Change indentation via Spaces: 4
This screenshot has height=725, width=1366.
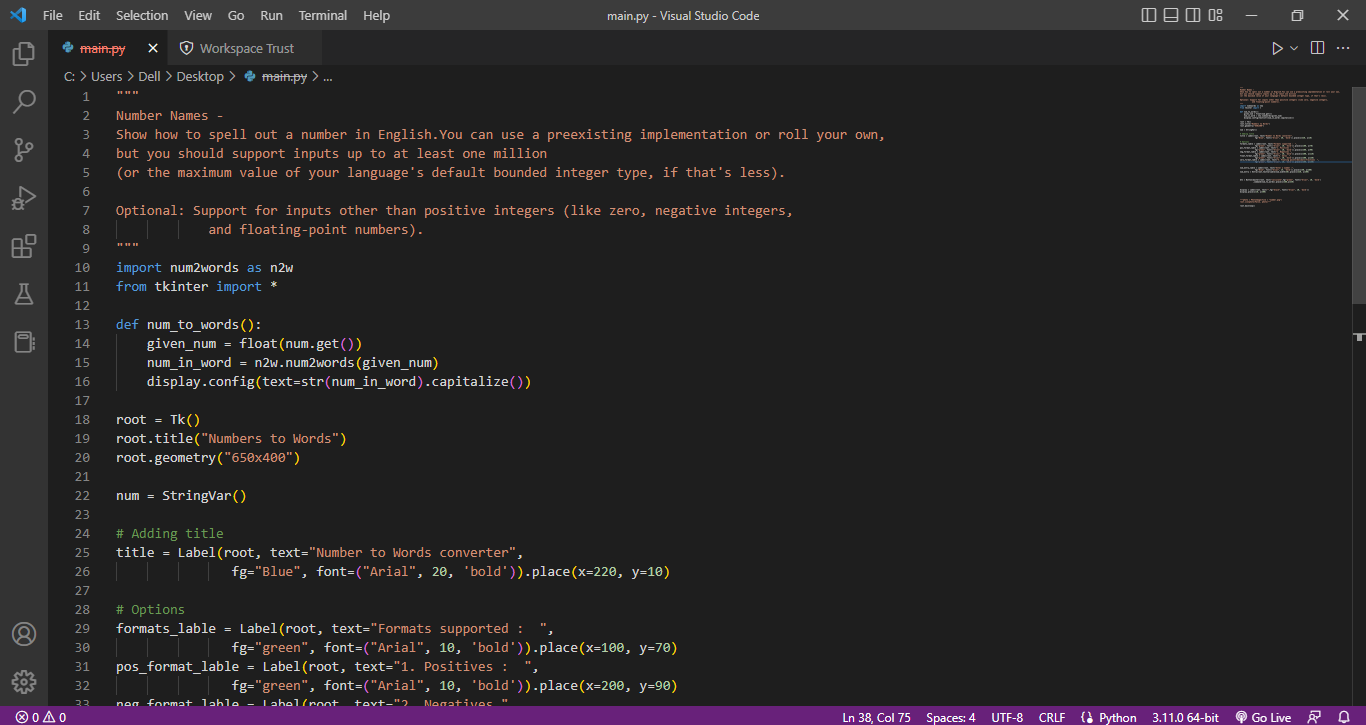pos(951,717)
